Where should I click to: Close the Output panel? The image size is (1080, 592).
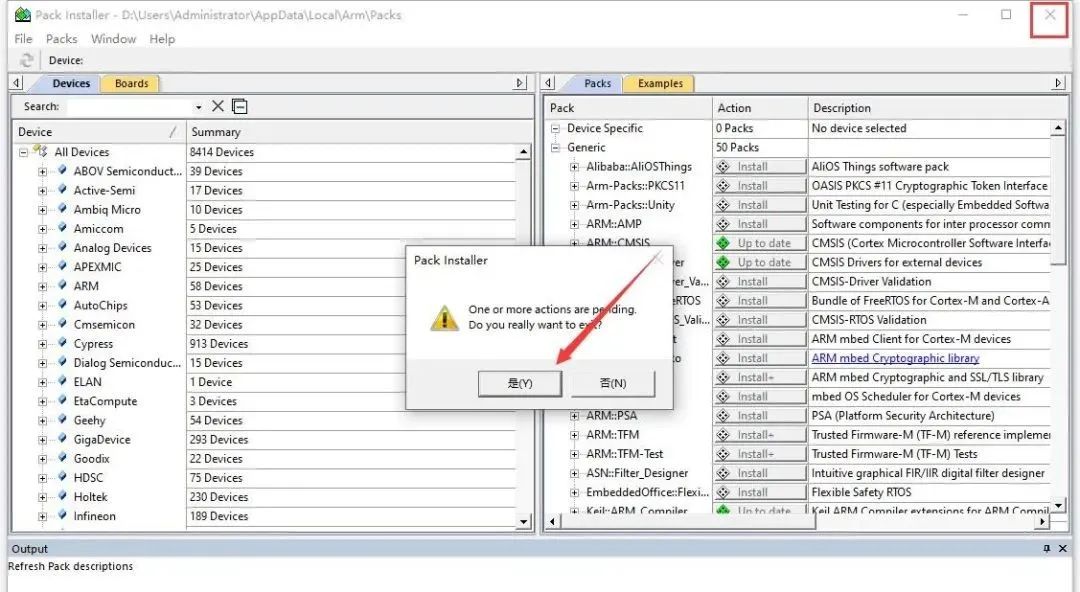[x=1062, y=549]
